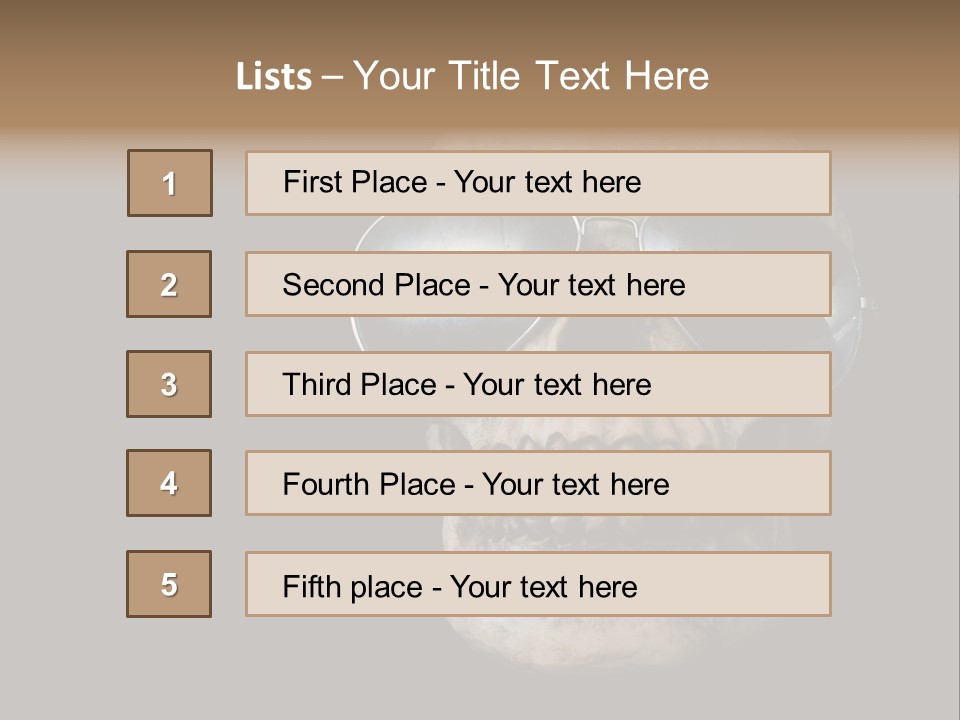Select the number 4 square
Viewport: 960px width, 720px height.
pos(169,483)
